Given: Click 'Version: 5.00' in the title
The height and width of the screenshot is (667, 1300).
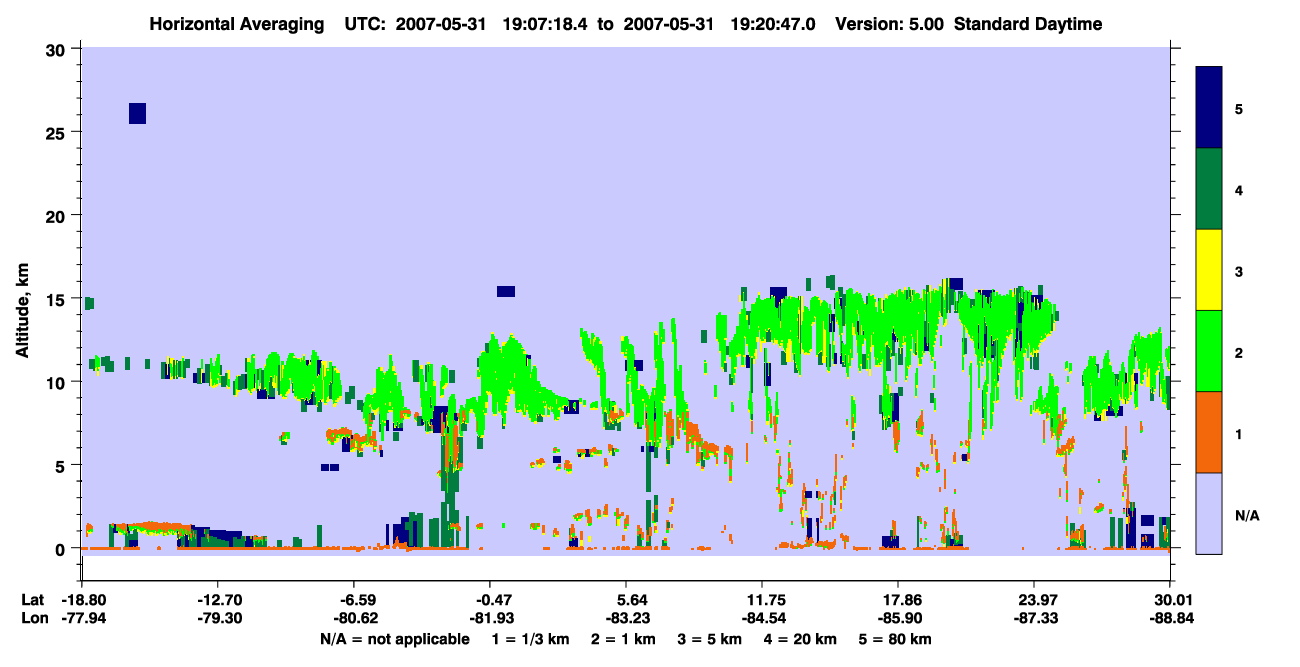Looking at the screenshot, I should tap(891, 24).
